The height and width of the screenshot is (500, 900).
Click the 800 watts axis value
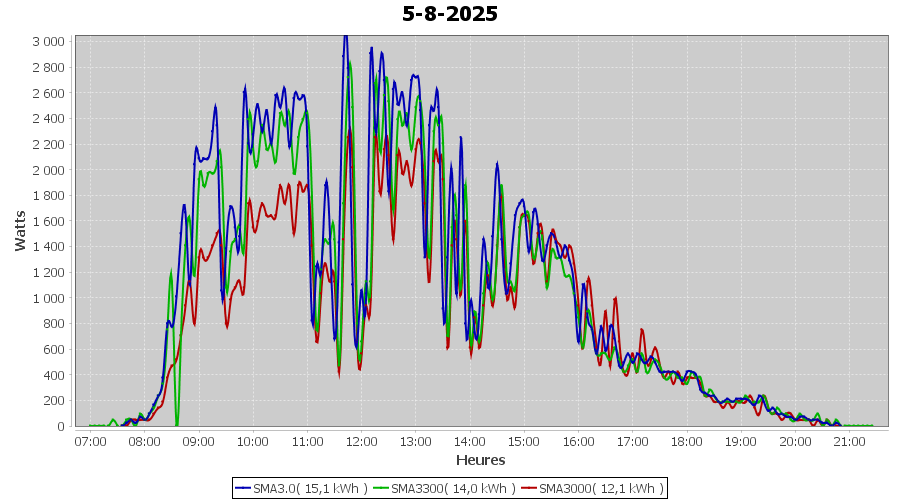pyautogui.click(x=54, y=324)
